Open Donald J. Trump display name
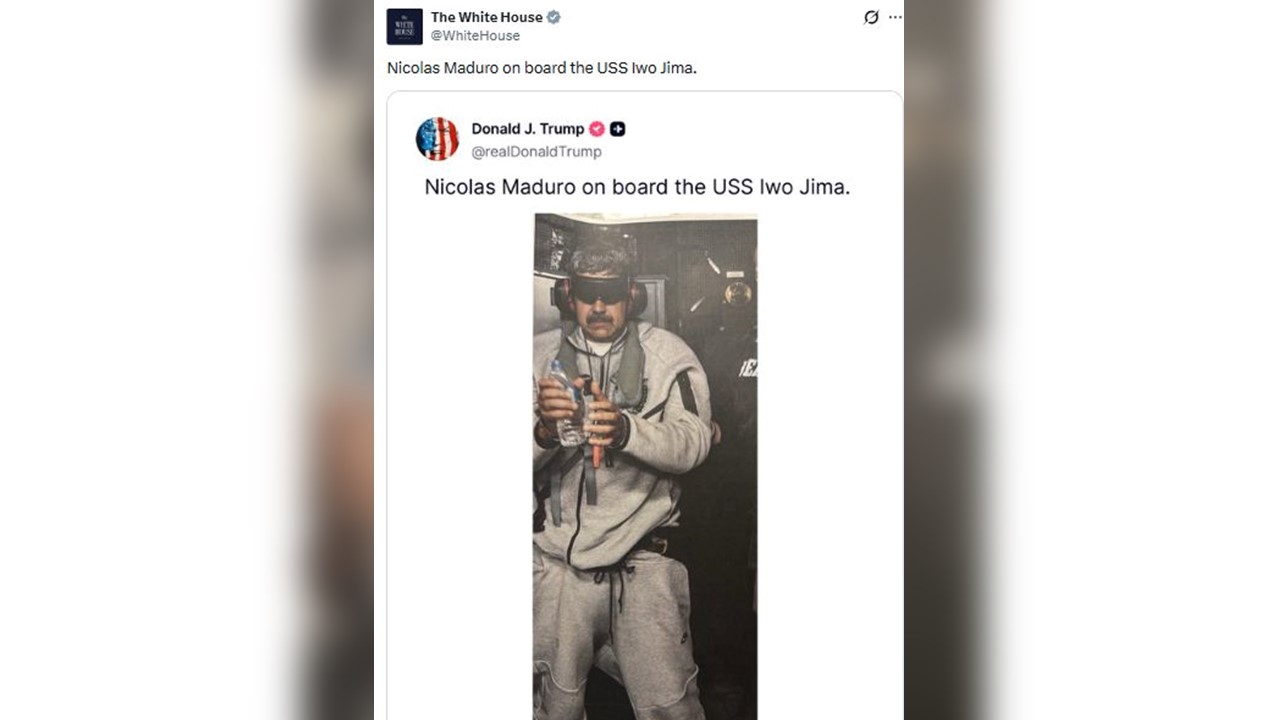The height and width of the screenshot is (720, 1280). pos(528,129)
